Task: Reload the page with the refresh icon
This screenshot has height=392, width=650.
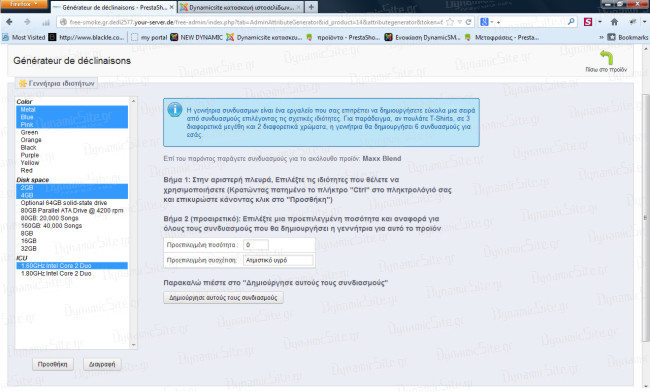Action: point(468,22)
